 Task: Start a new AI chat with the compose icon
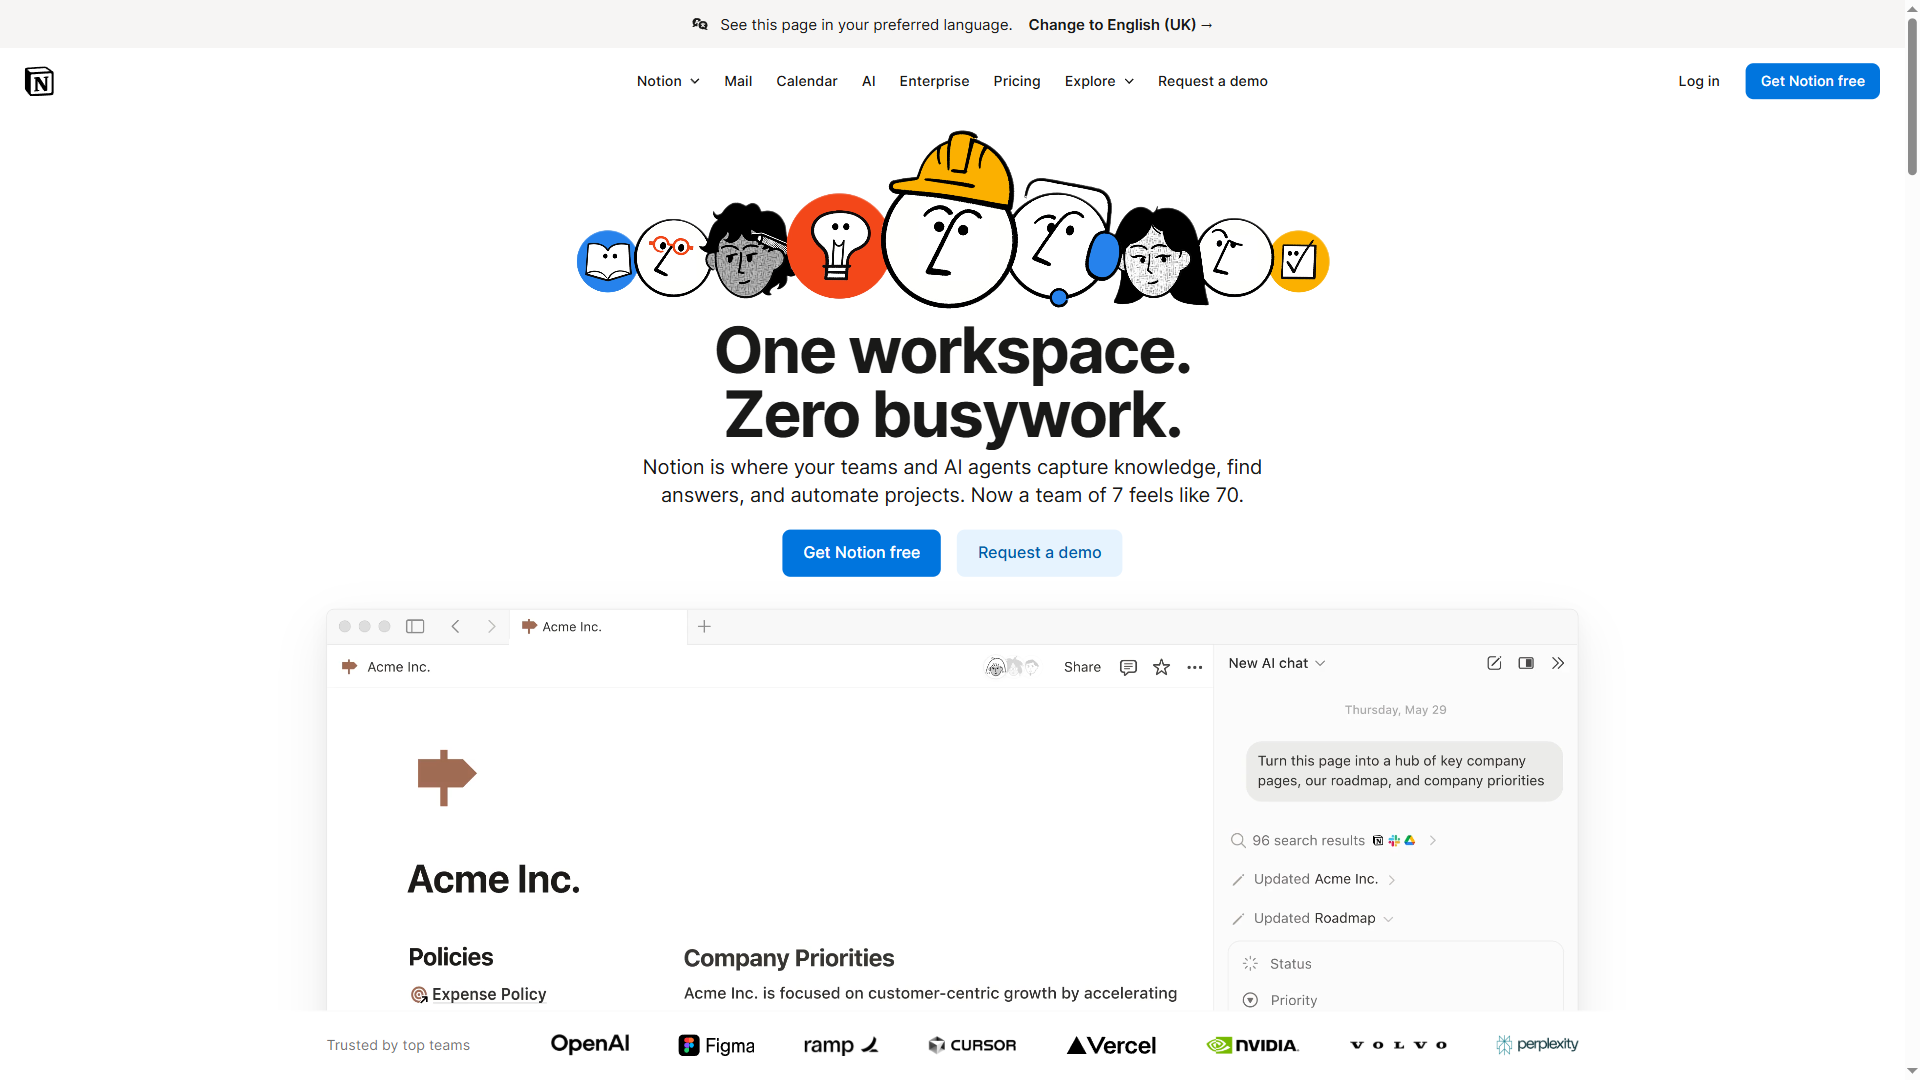point(1494,663)
